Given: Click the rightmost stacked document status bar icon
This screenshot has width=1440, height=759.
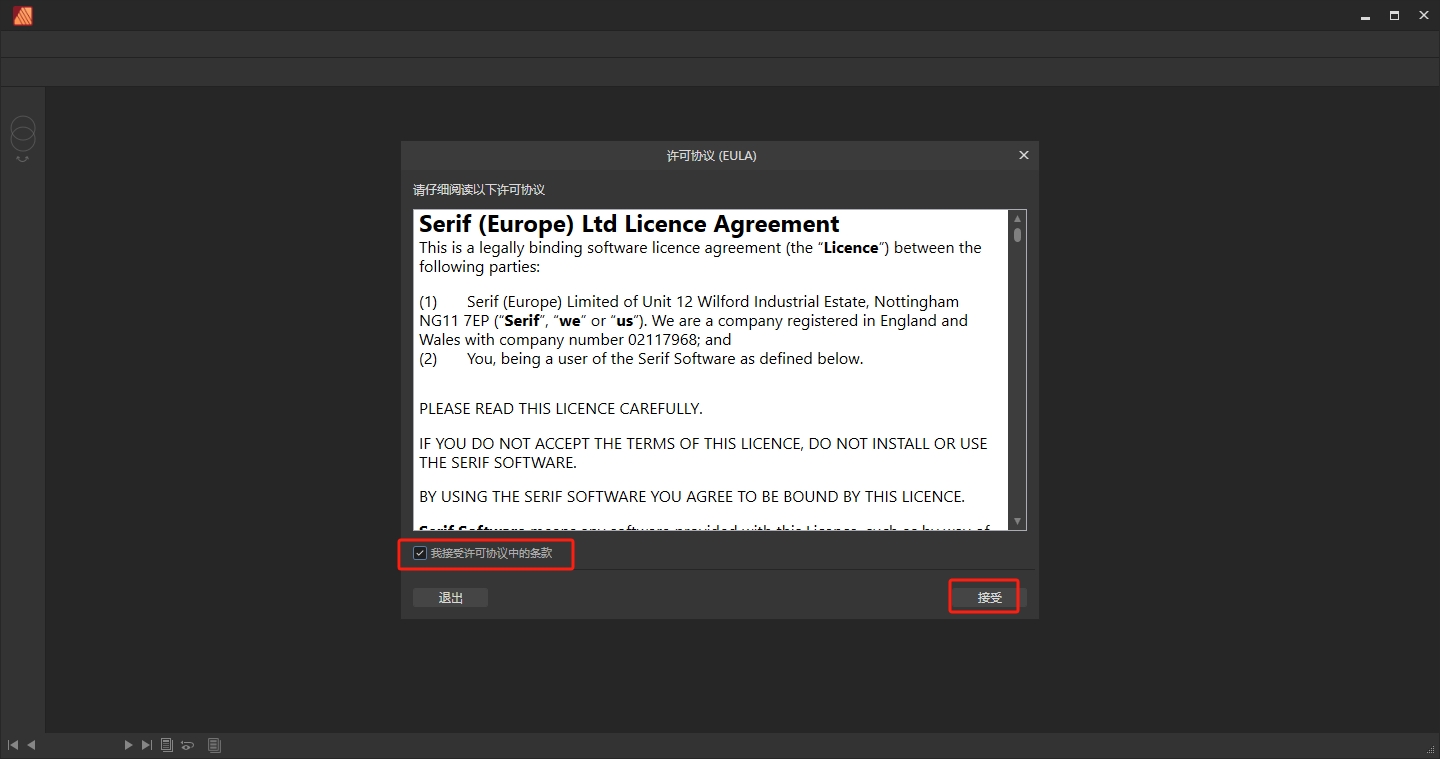Looking at the screenshot, I should click(214, 745).
